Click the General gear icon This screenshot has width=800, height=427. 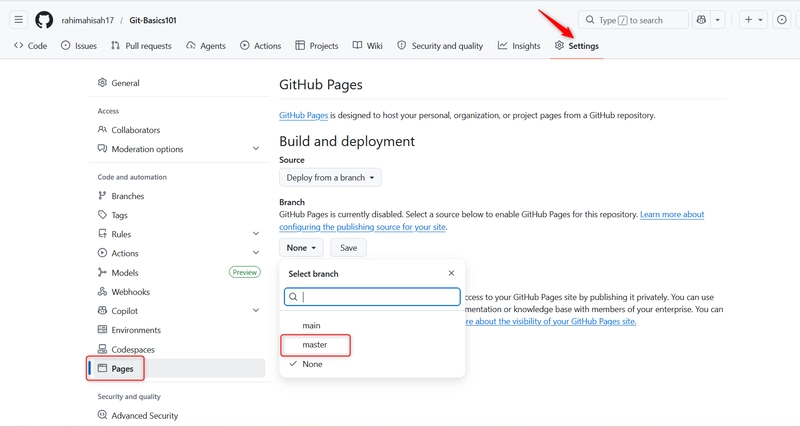(x=102, y=82)
